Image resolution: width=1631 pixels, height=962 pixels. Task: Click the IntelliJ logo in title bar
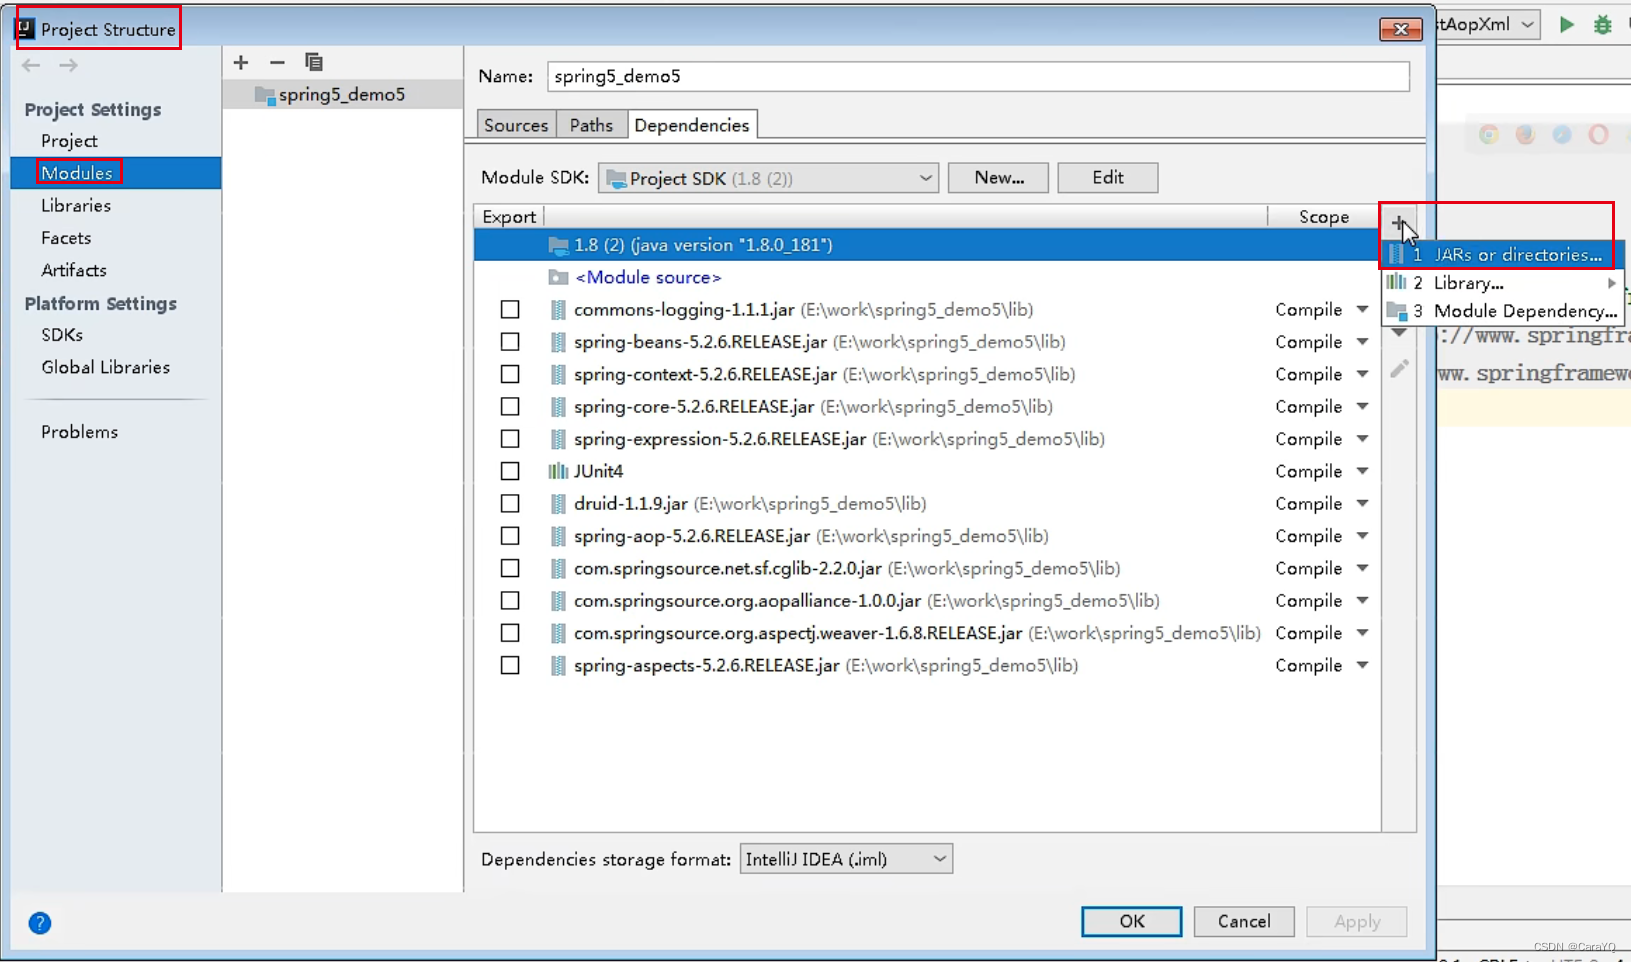pyautogui.click(x=25, y=29)
